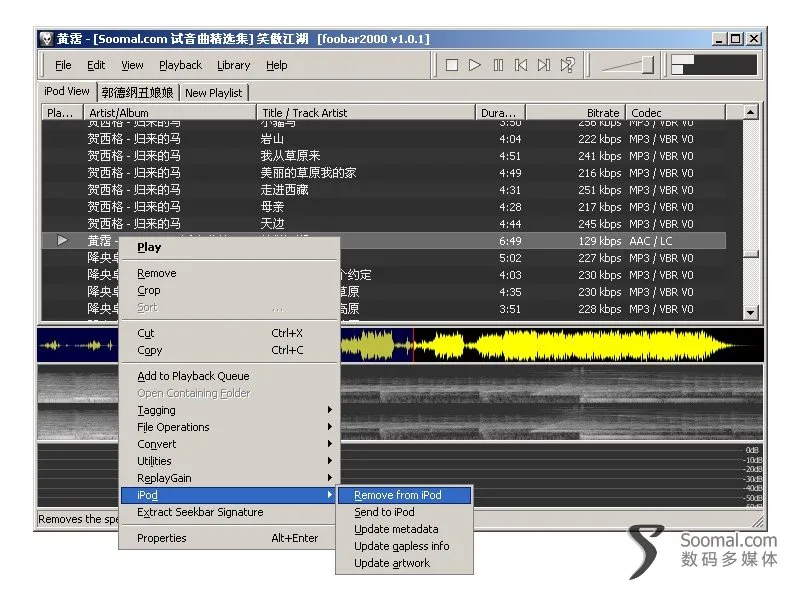Skip to the next track
Screen dimensions: 800x600
pos(544,65)
